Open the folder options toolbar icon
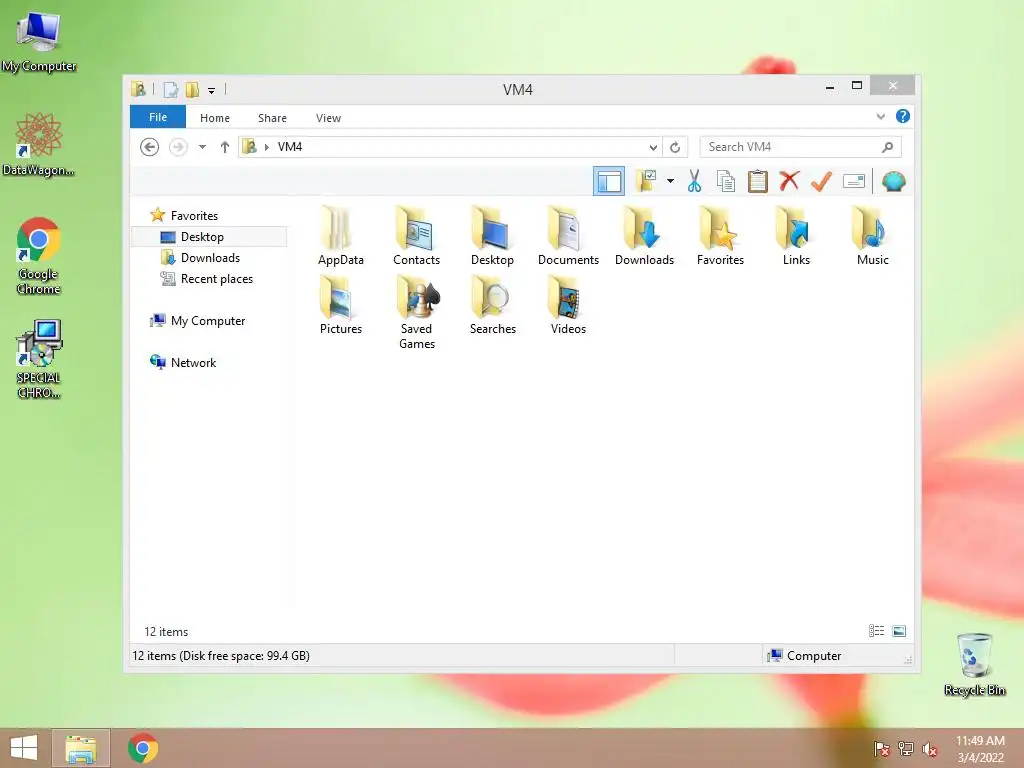Viewport: 1024px width, 768px height. click(647, 181)
